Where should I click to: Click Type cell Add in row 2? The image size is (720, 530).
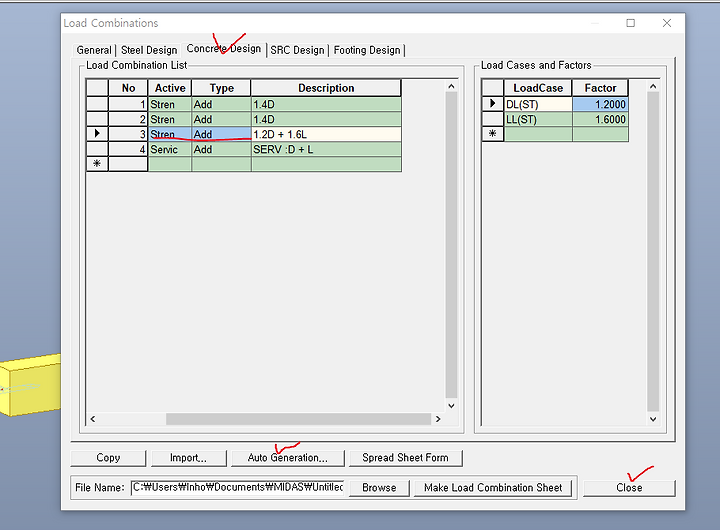coord(221,119)
